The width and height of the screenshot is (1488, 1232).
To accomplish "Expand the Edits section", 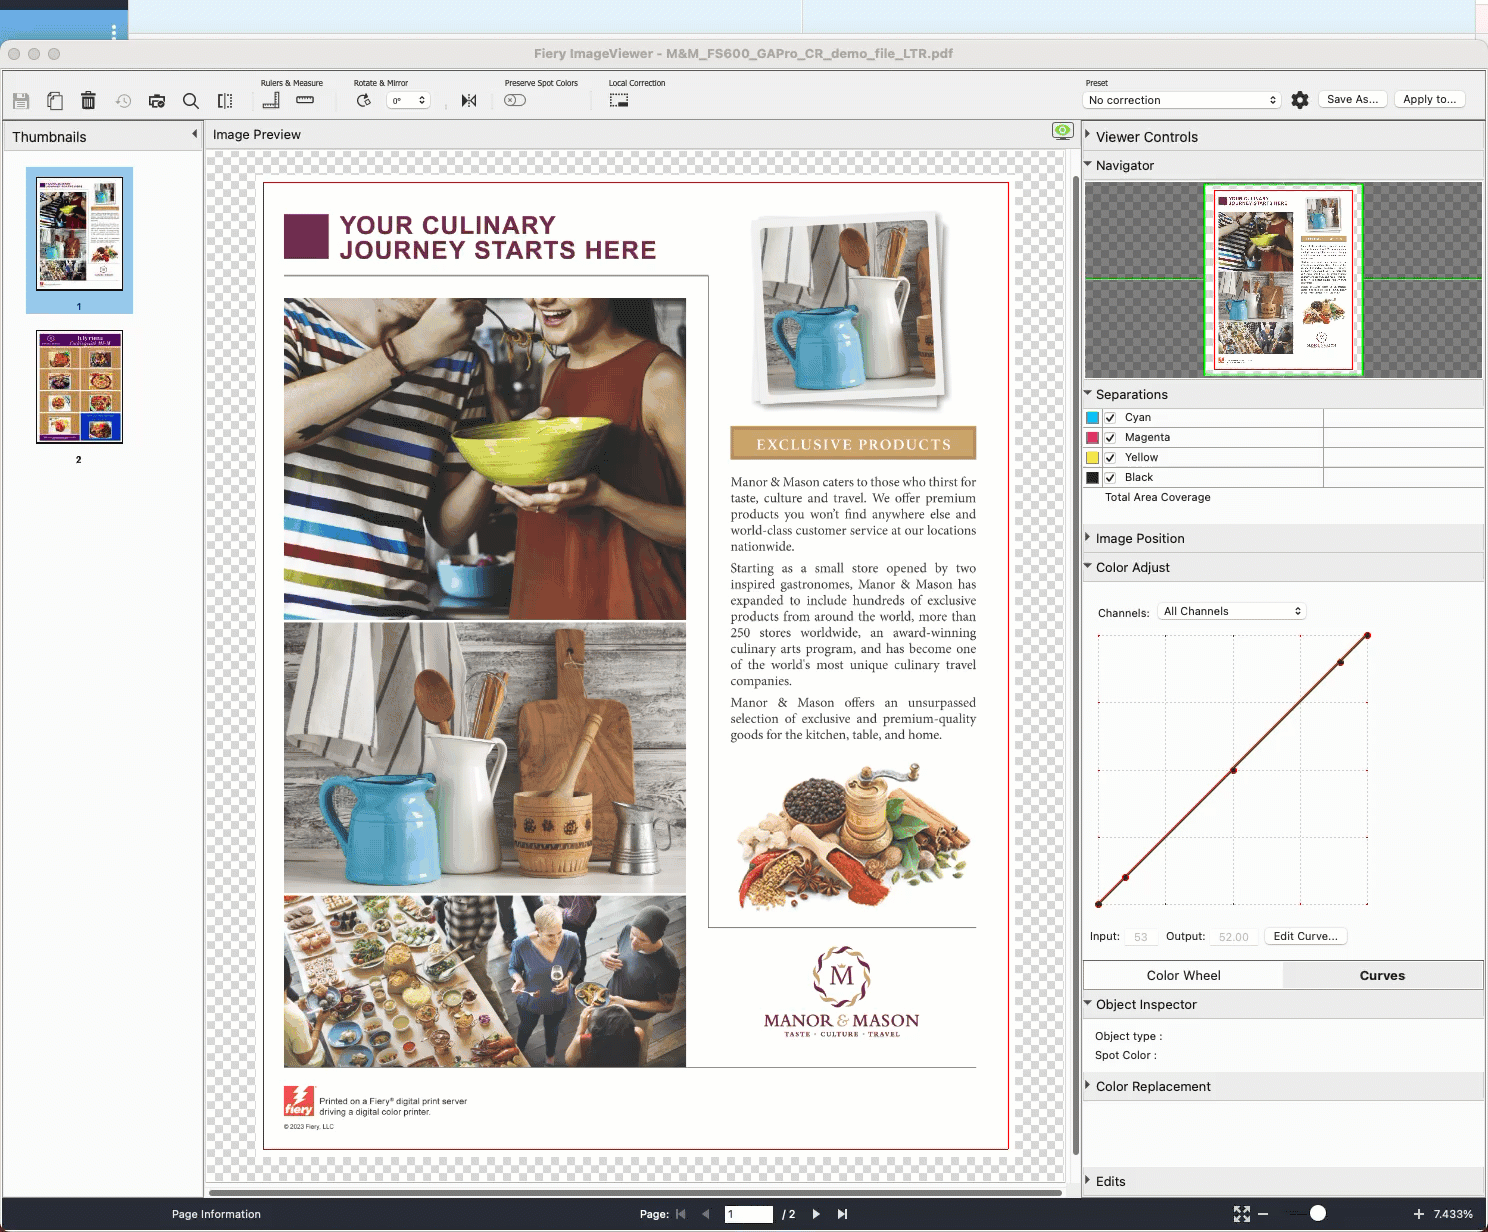I will [x=1088, y=1180].
